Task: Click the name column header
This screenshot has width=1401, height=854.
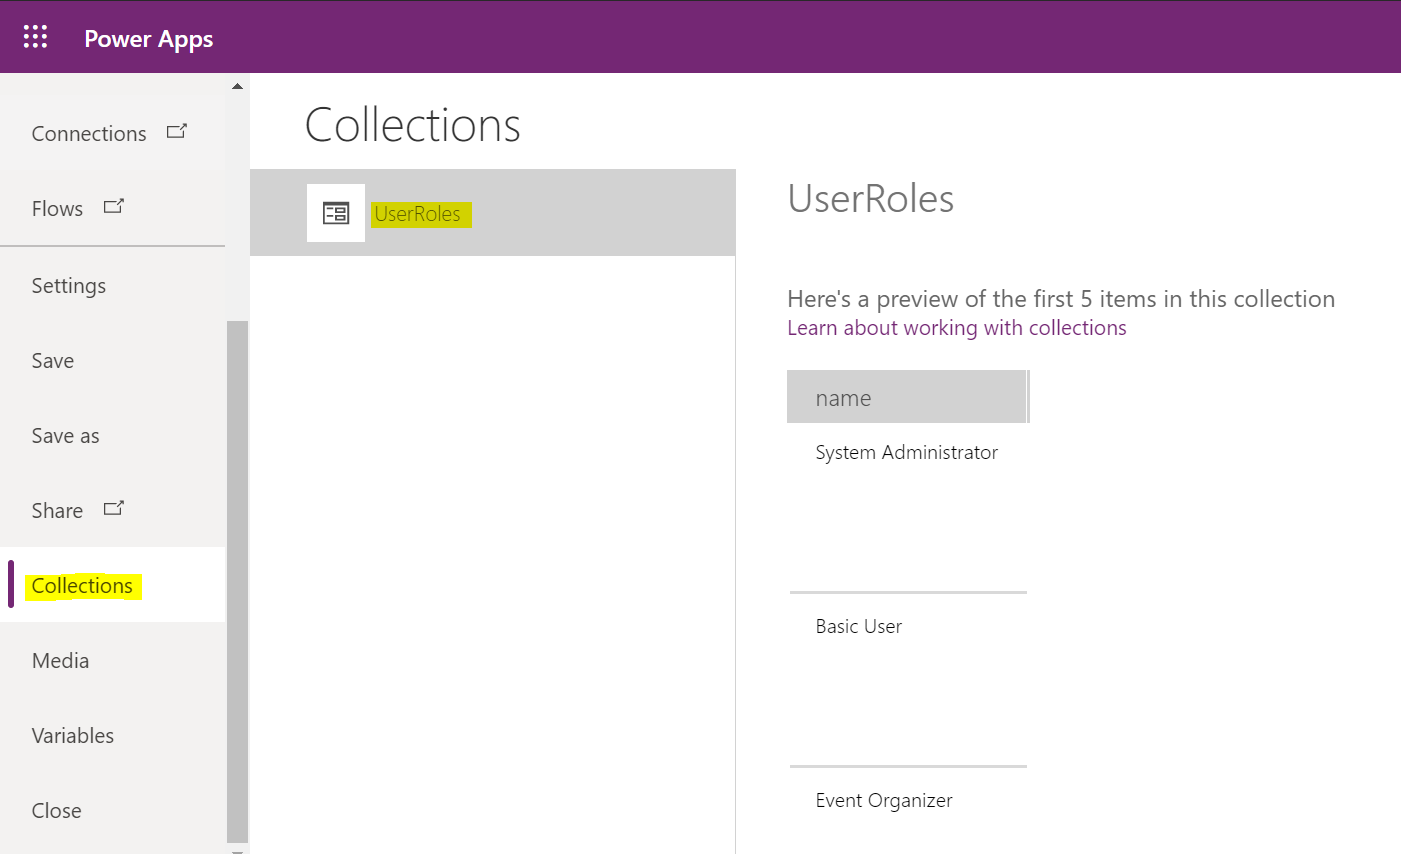Action: coord(906,398)
